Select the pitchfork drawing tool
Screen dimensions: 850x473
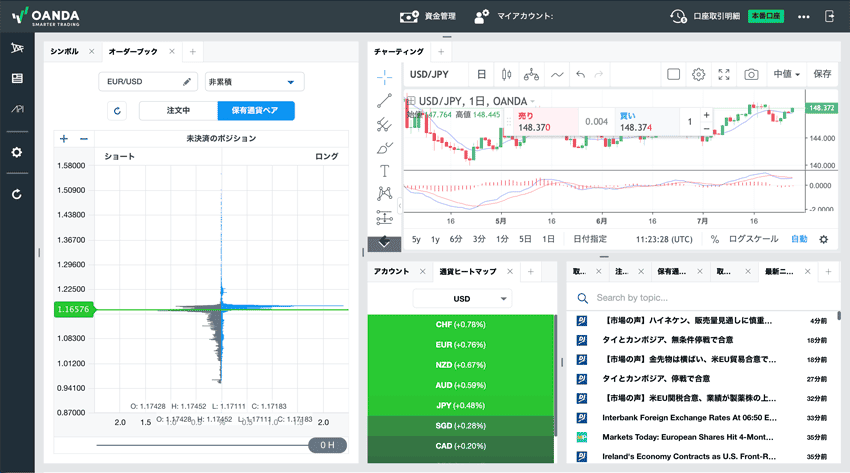(x=384, y=125)
